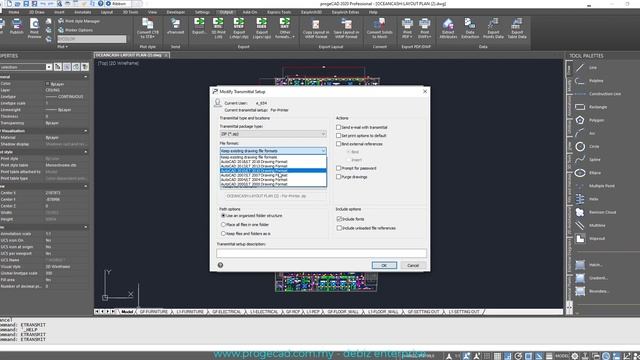Screen dimensions: 640x360
Task: Click Export Points Data icon
Action: (x=493, y=28)
